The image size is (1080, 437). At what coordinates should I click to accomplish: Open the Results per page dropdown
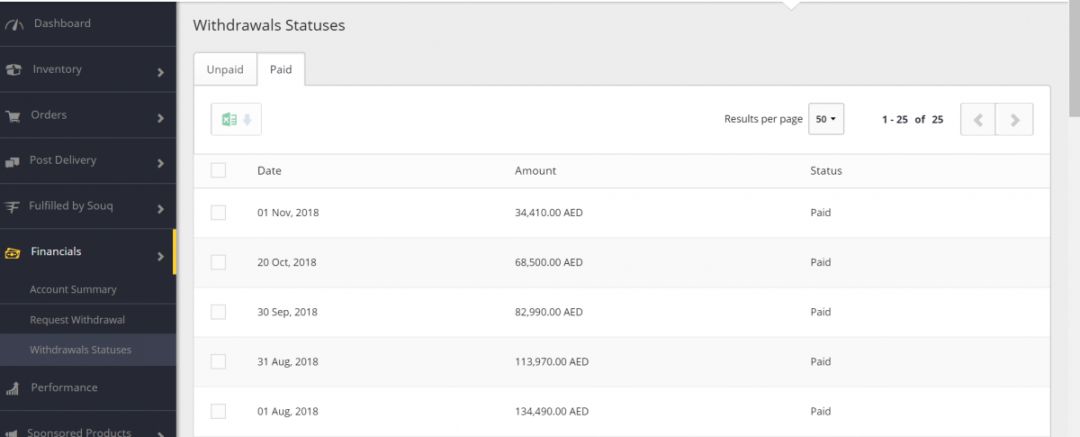click(x=826, y=119)
